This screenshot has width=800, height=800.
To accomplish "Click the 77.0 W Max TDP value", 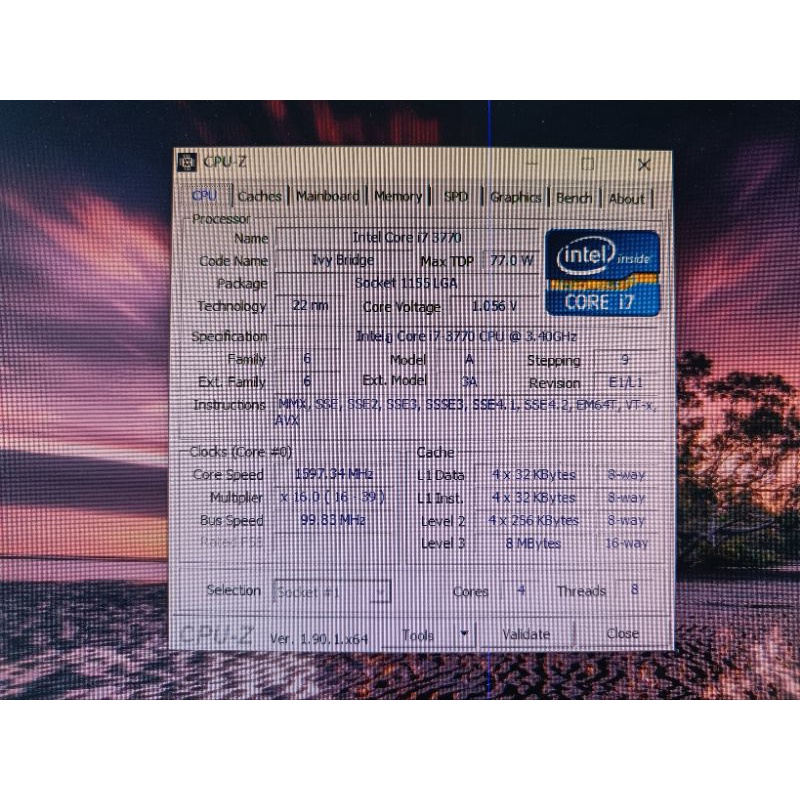I will point(511,261).
